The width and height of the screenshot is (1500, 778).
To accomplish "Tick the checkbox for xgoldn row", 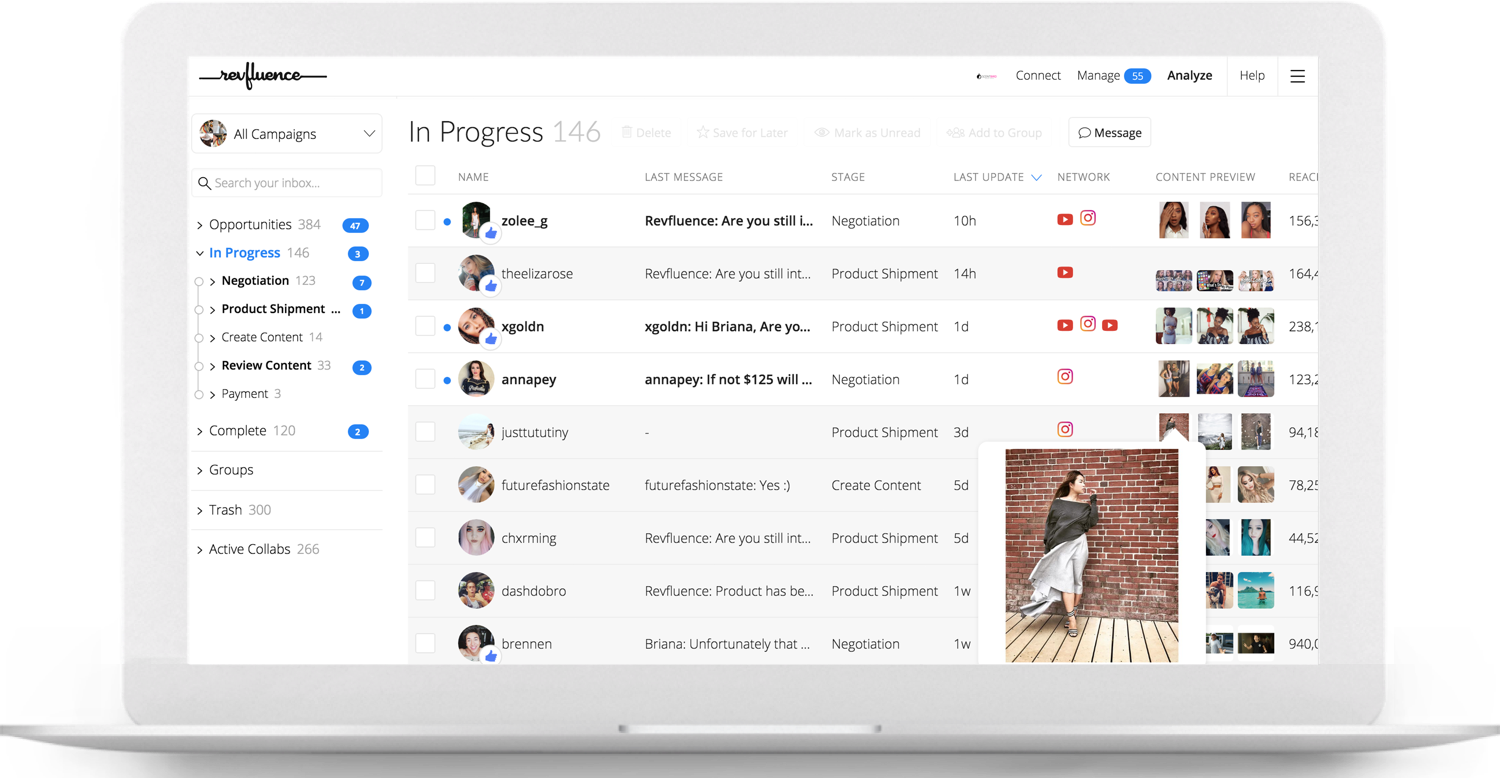I will 425,326.
